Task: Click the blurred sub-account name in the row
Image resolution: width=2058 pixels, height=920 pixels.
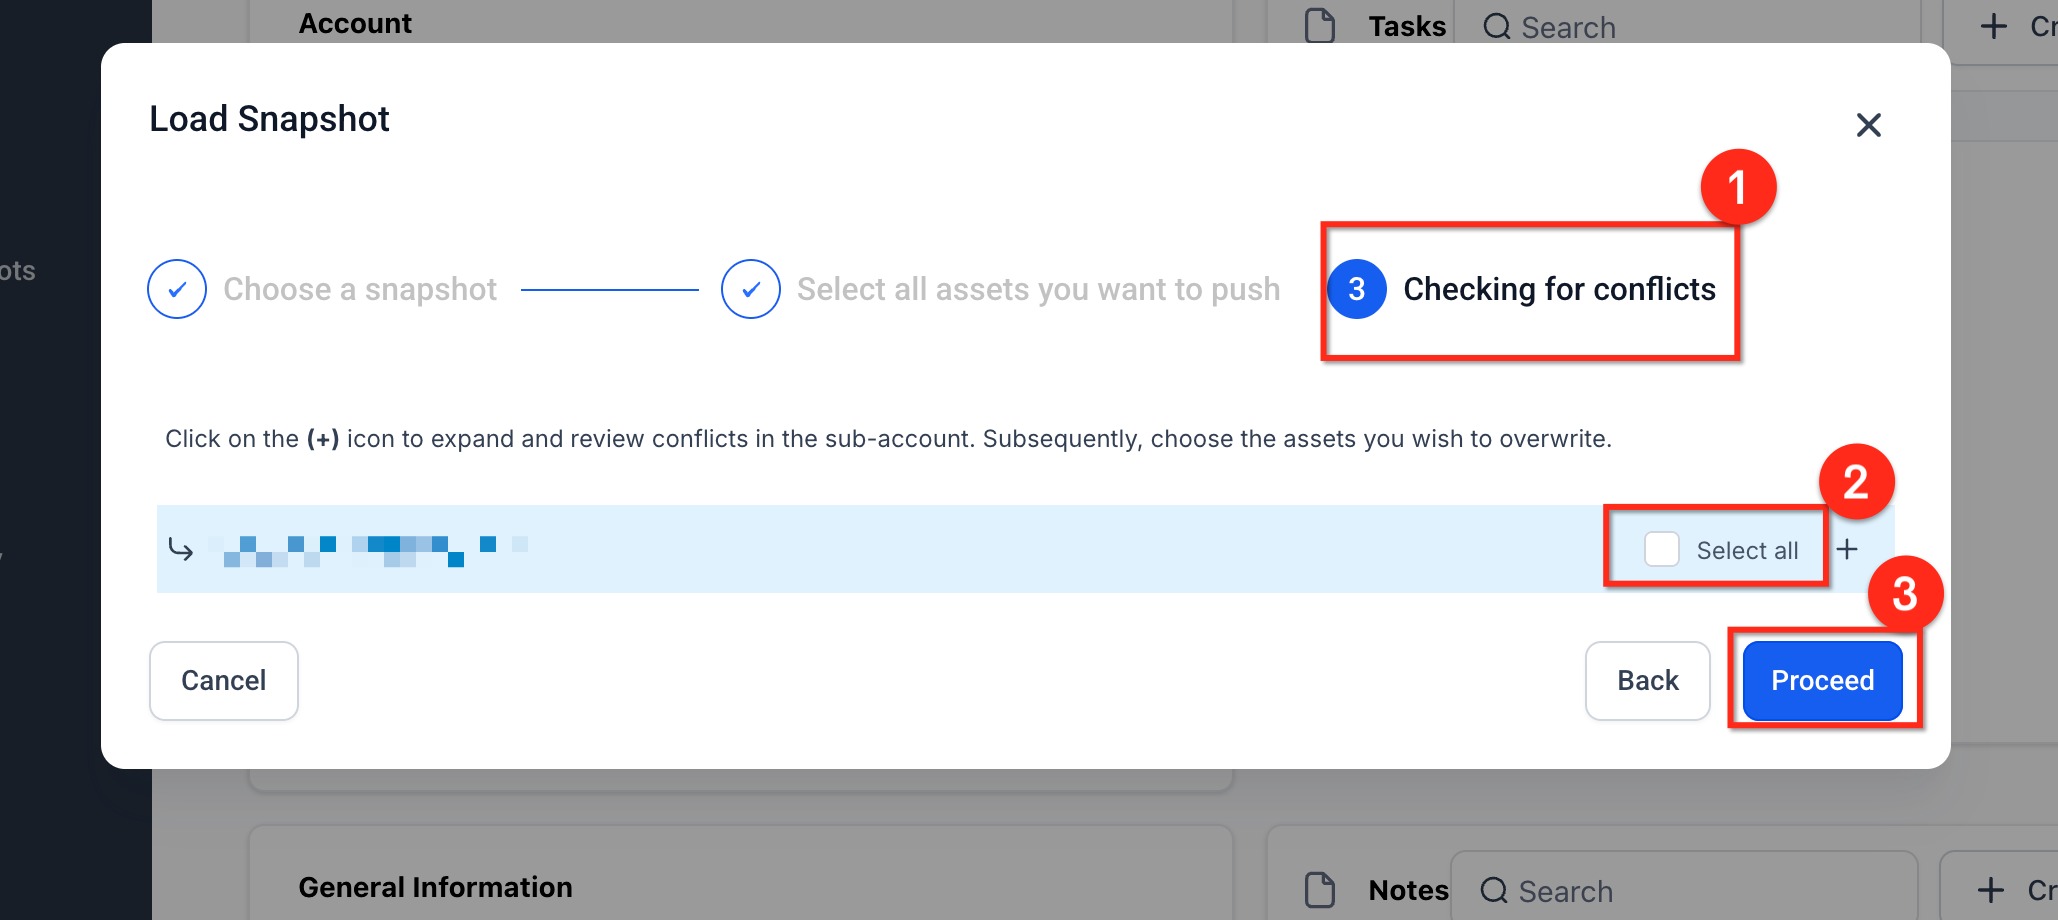Action: [x=368, y=549]
